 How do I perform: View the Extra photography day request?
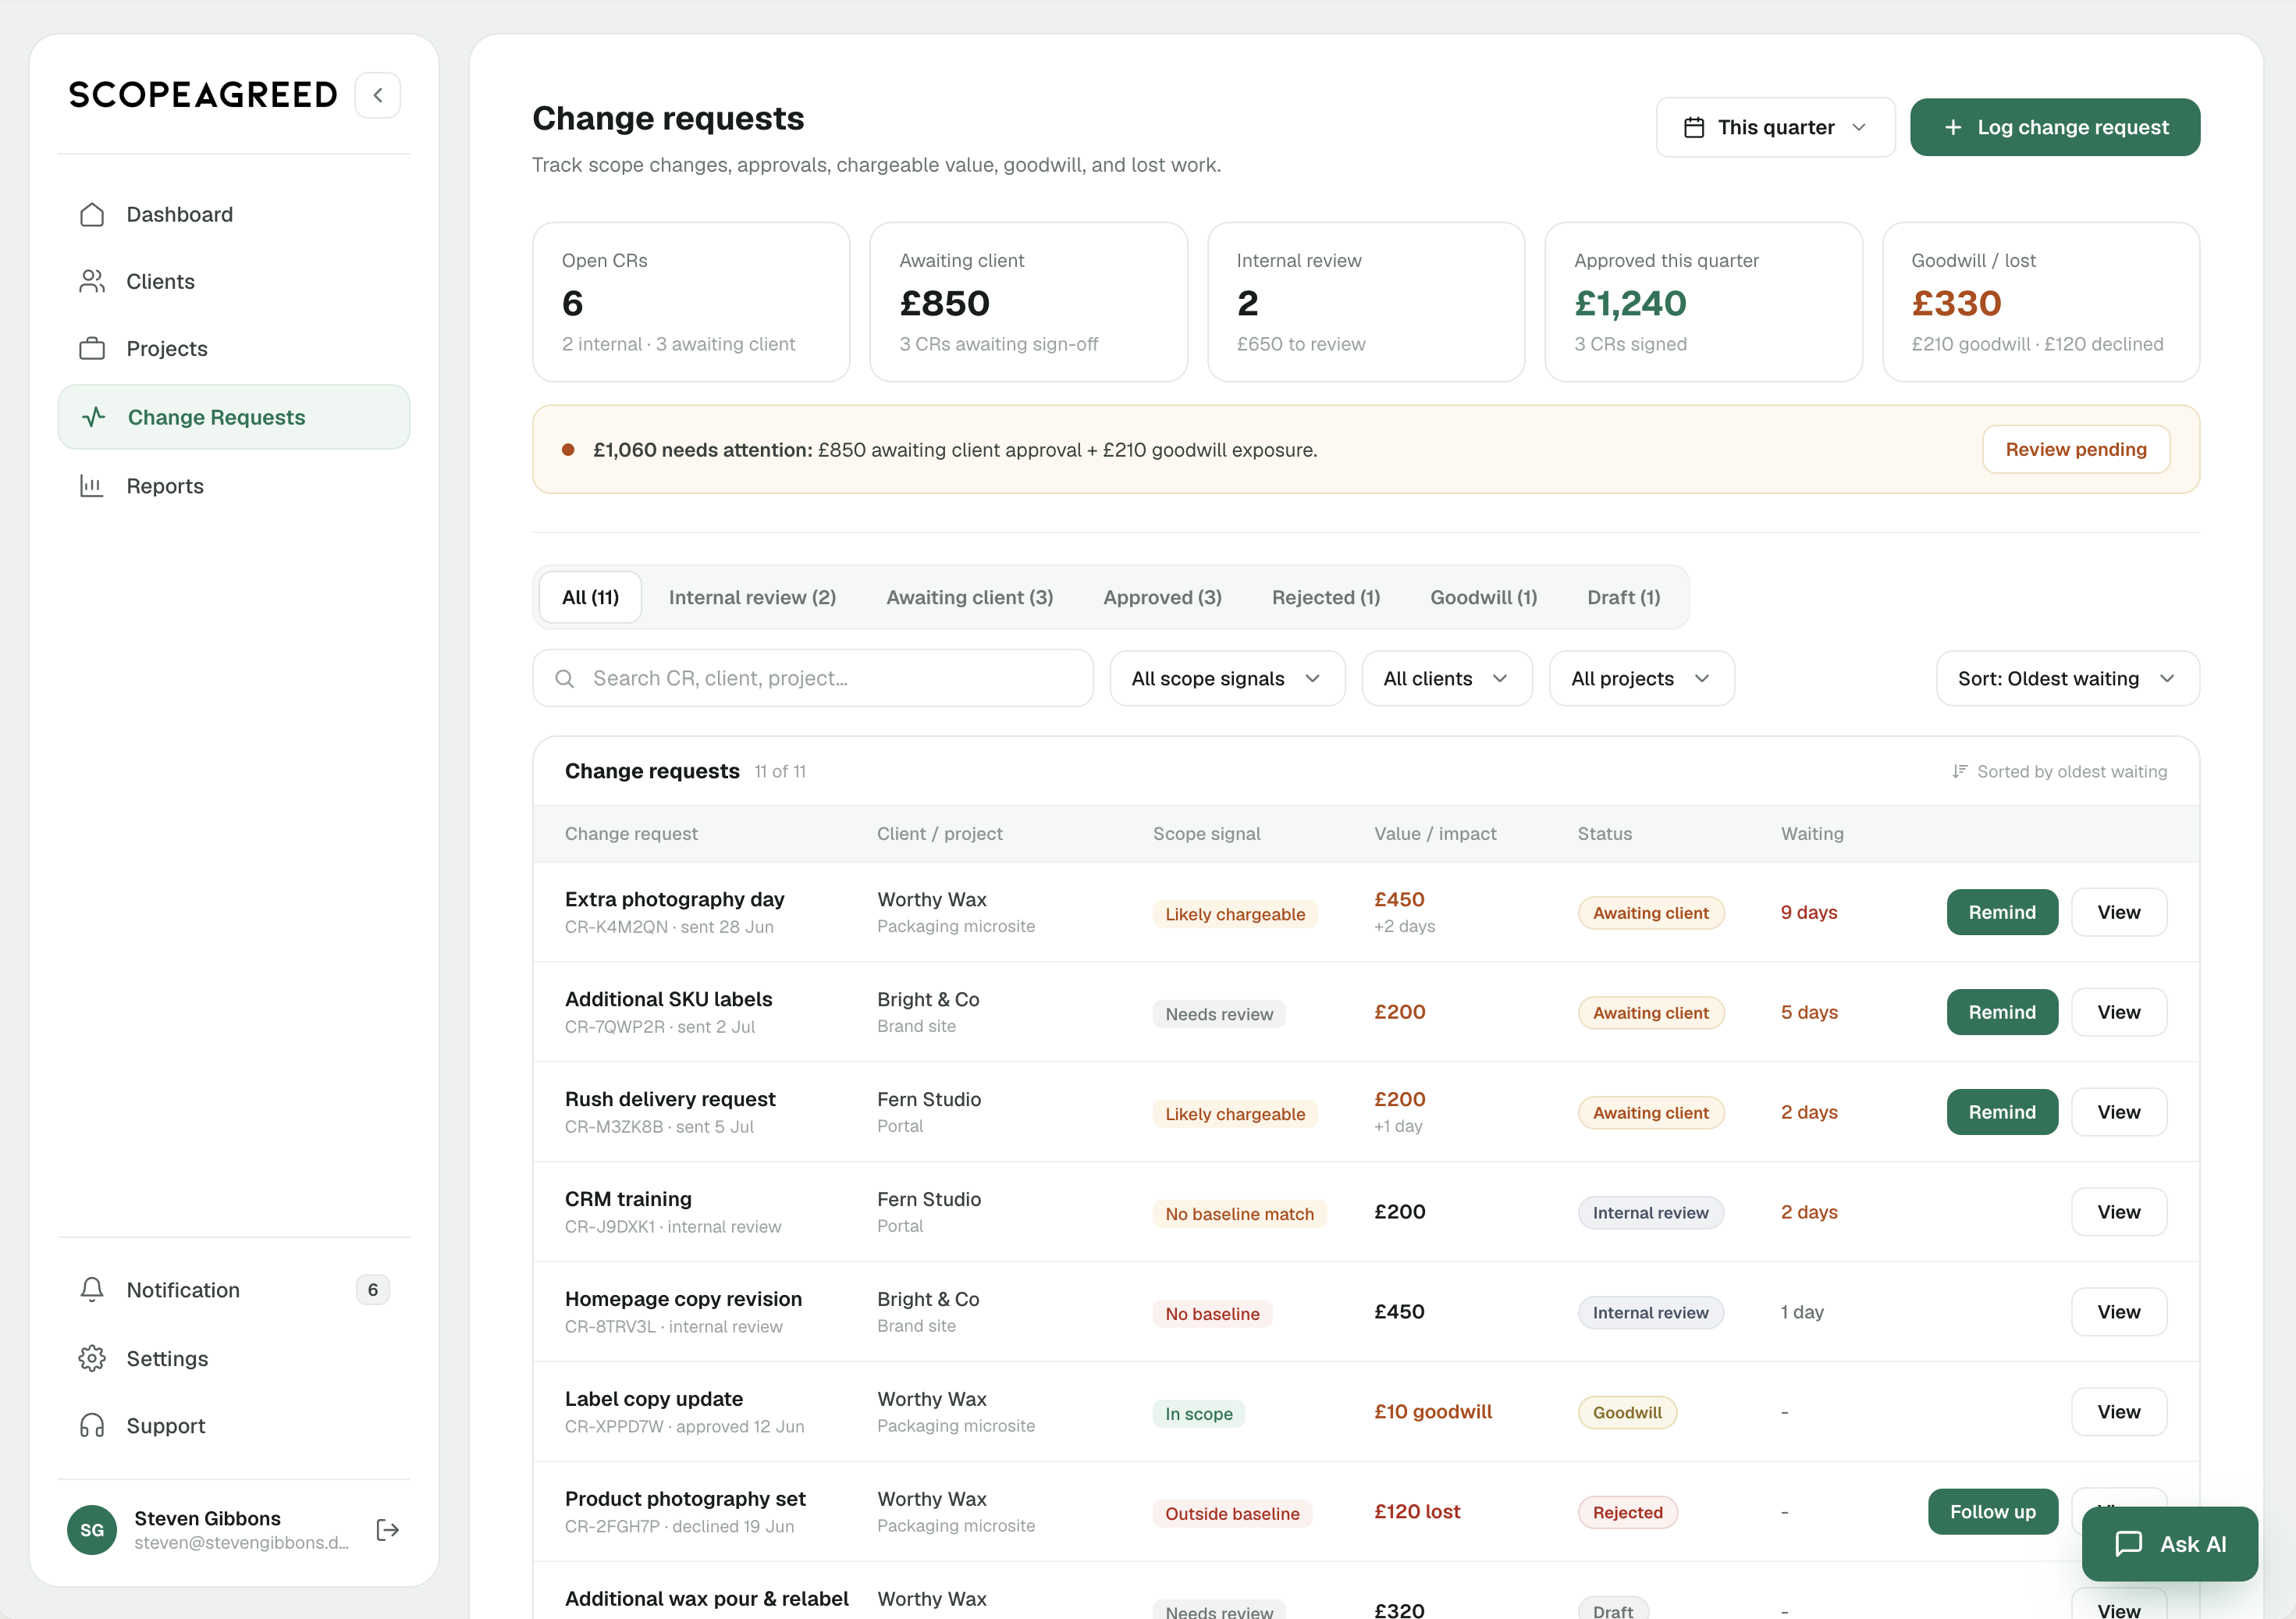click(2118, 912)
